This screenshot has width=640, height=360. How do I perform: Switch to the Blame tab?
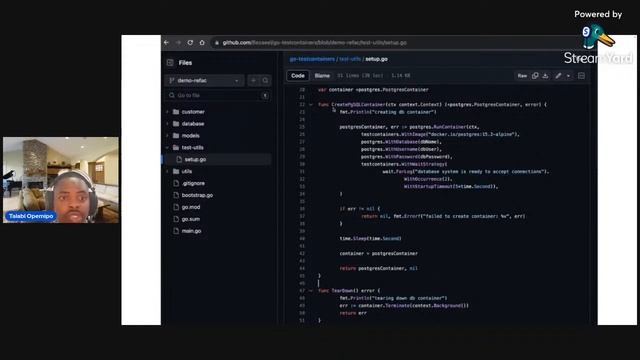point(322,76)
